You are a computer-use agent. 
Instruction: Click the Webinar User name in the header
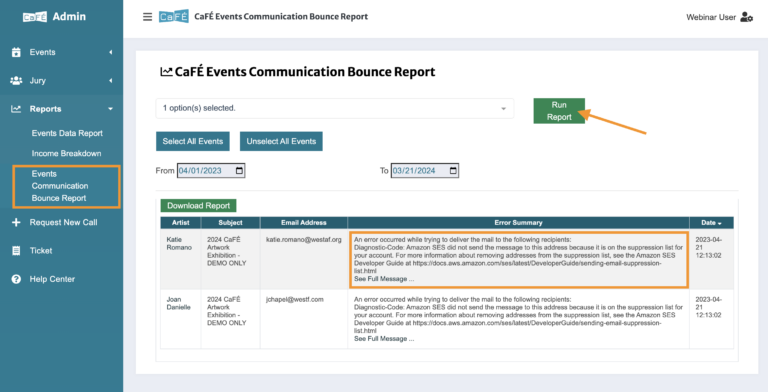pyautogui.click(x=711, y=17)
